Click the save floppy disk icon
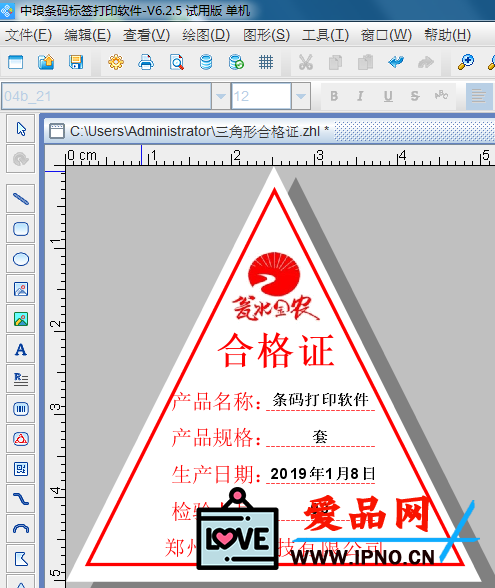The height and width of the screenshot is (588, 495). tap(76, 62)
